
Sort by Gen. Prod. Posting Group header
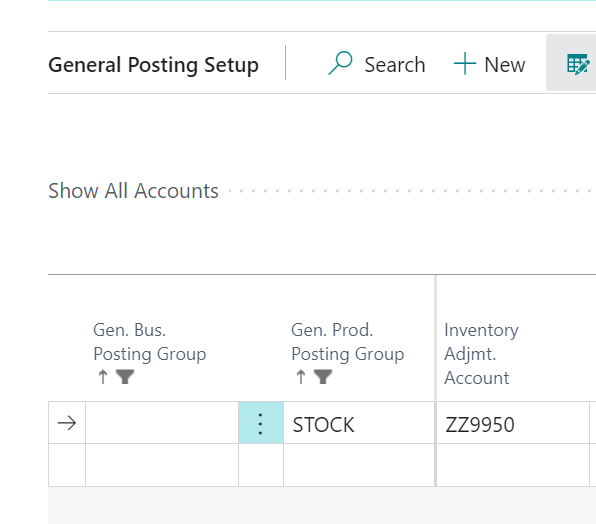[347, 342]
